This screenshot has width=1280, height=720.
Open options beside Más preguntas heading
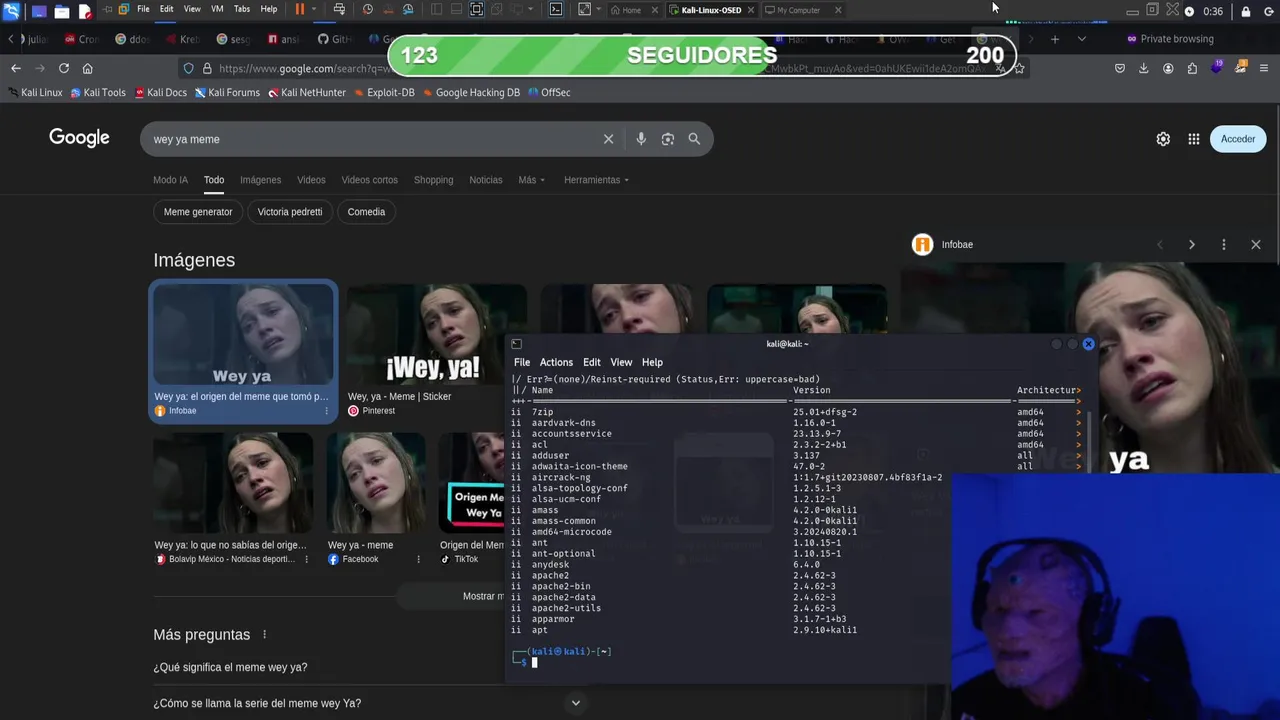[x=265, y=635]
